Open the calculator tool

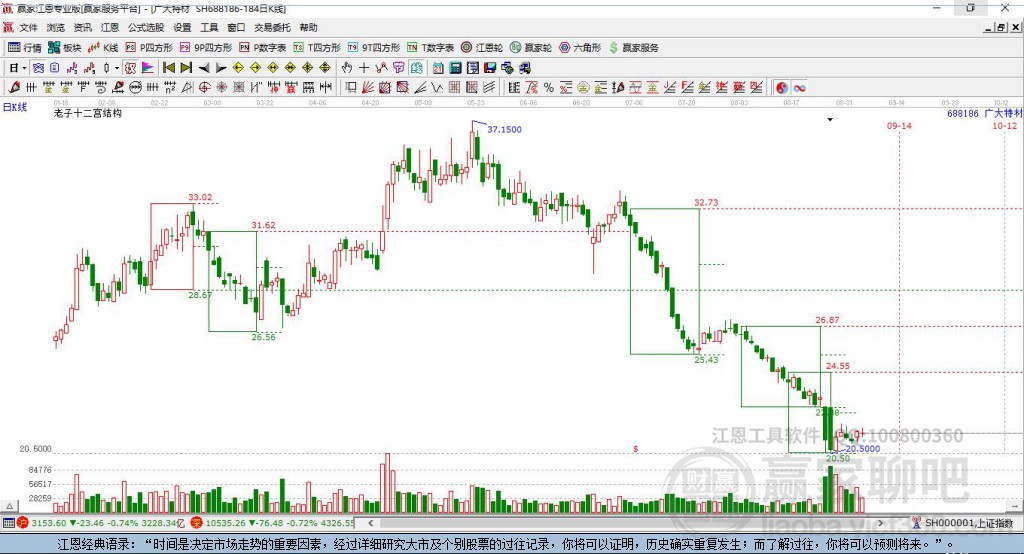click(455, 68)
